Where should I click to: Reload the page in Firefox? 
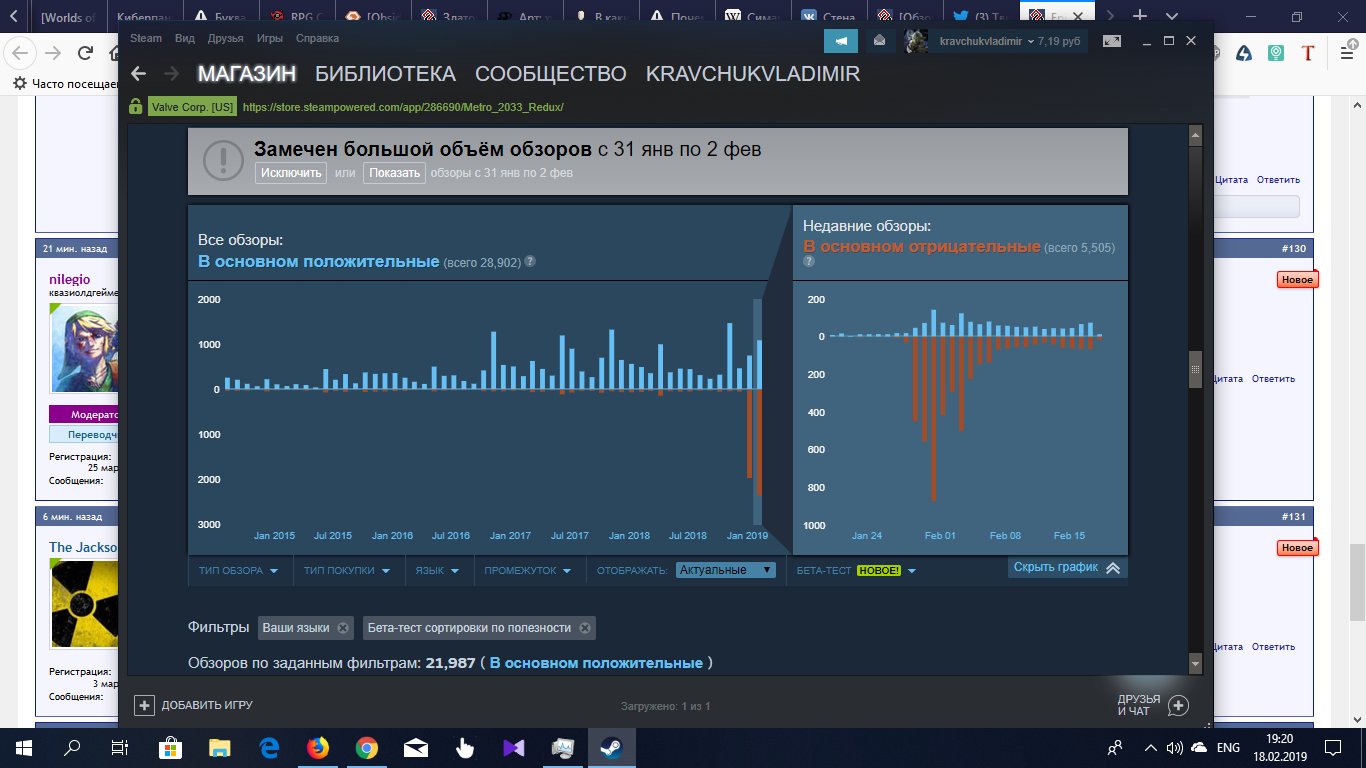86,53
